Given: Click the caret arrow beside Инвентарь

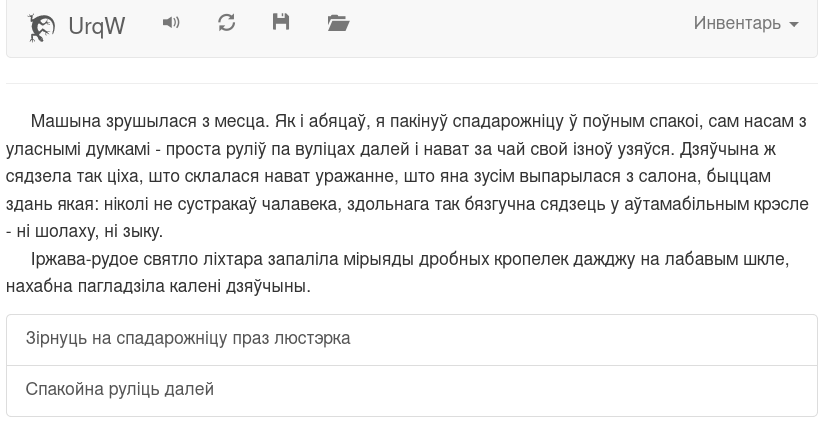Looking at the screenshot, I should [794, 24].
